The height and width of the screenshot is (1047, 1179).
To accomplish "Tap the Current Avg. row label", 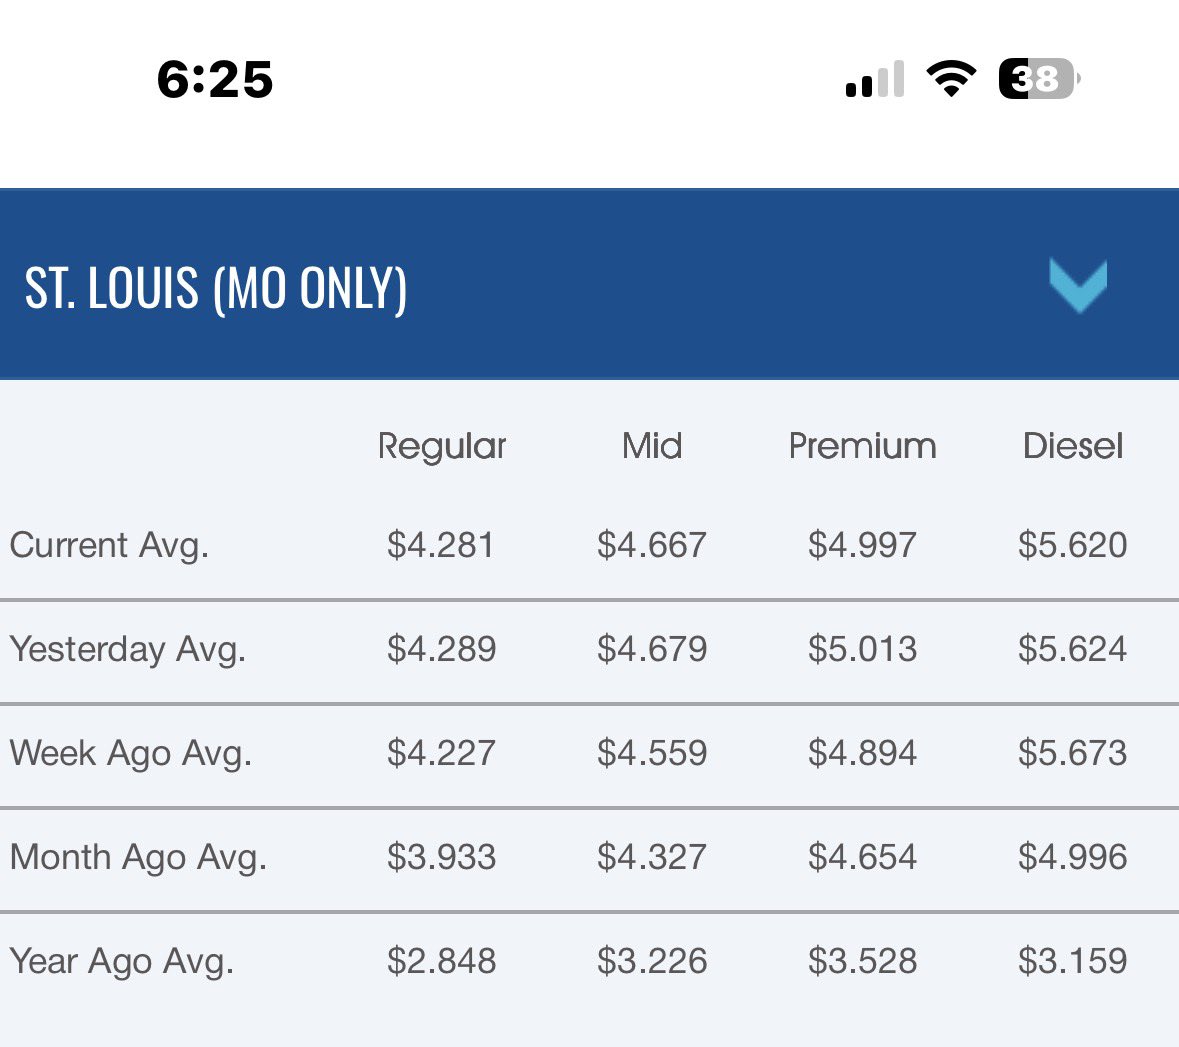I will (109, 546).
